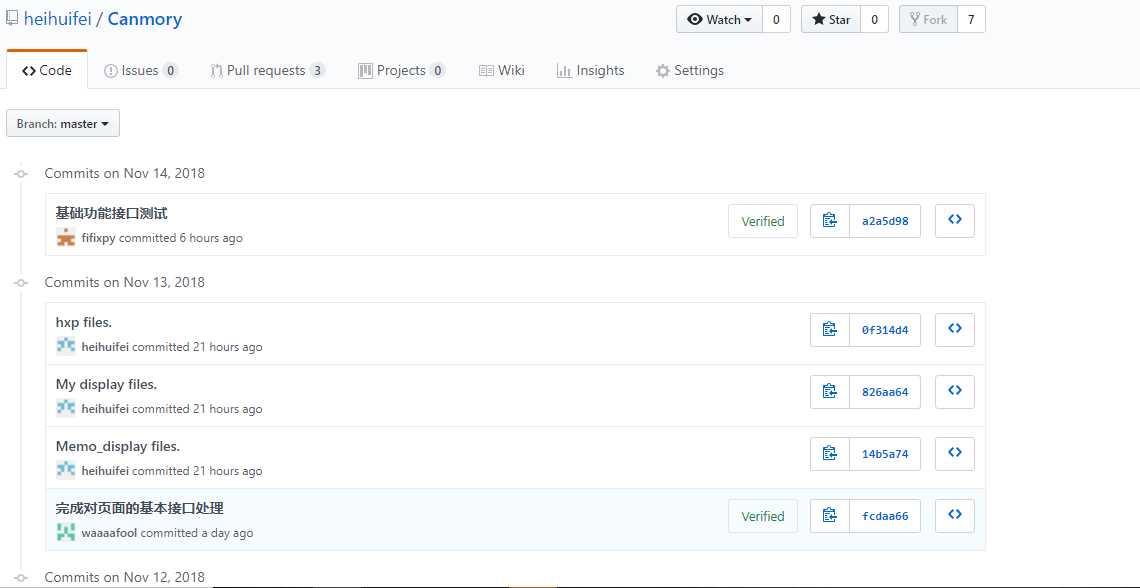This screenshot has height=588, width=1140.
Task: Open the Canmory repository link
Action: click(145, 20)
